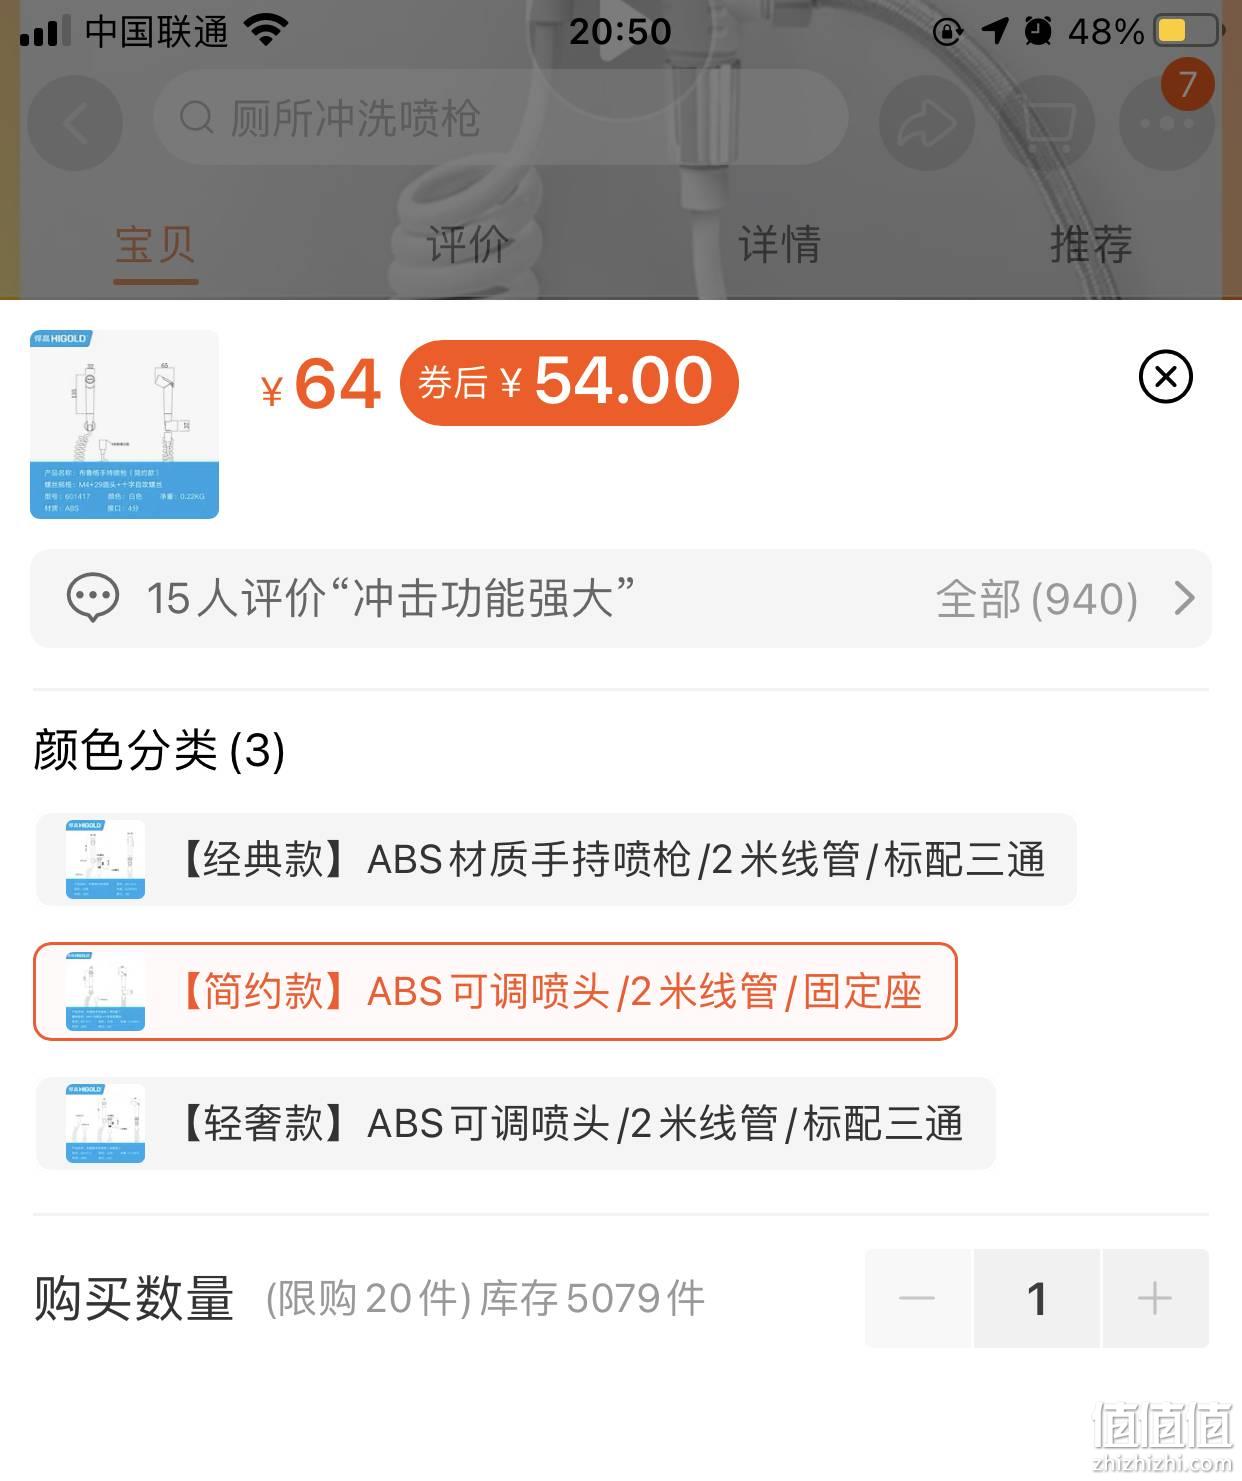
Task: Increase purchase quantity with plus button
Action: 1155,1298
